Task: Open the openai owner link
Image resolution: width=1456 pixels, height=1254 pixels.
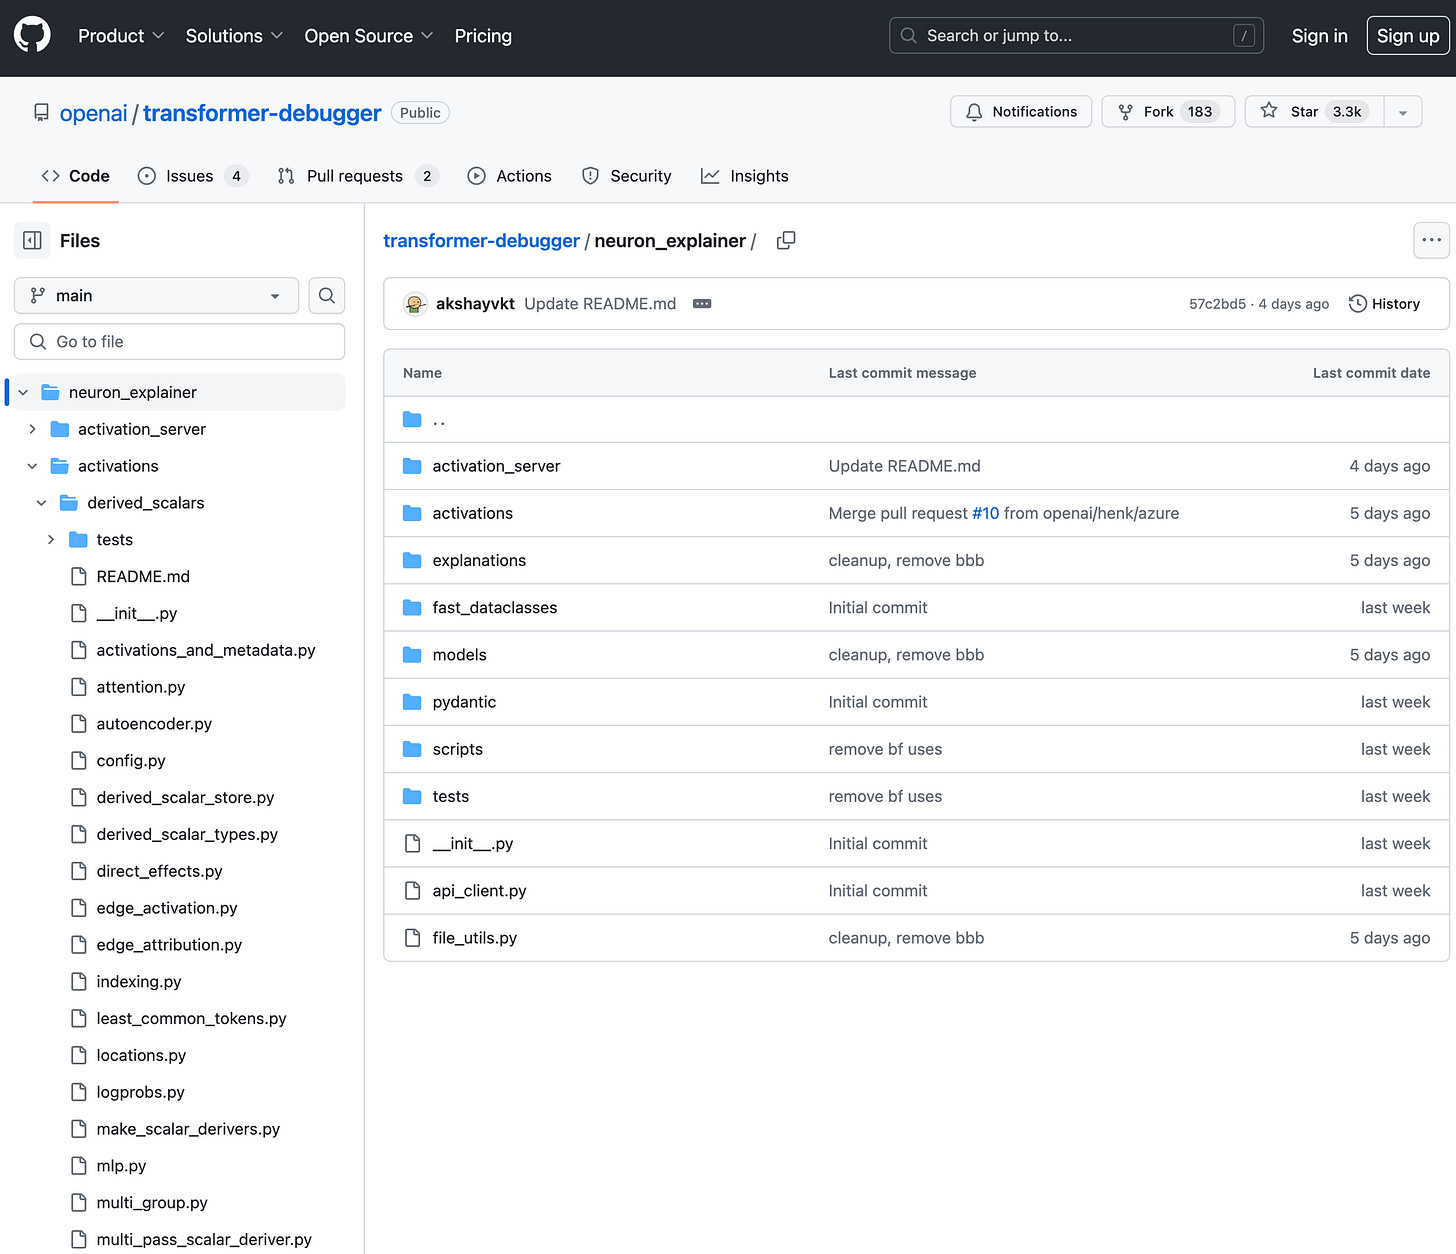Action: coord(93,113)
